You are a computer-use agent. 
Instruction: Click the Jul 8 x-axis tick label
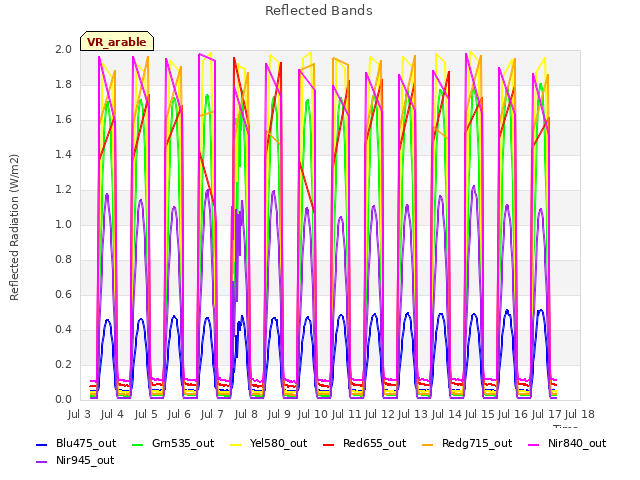(x=246, y=414)
